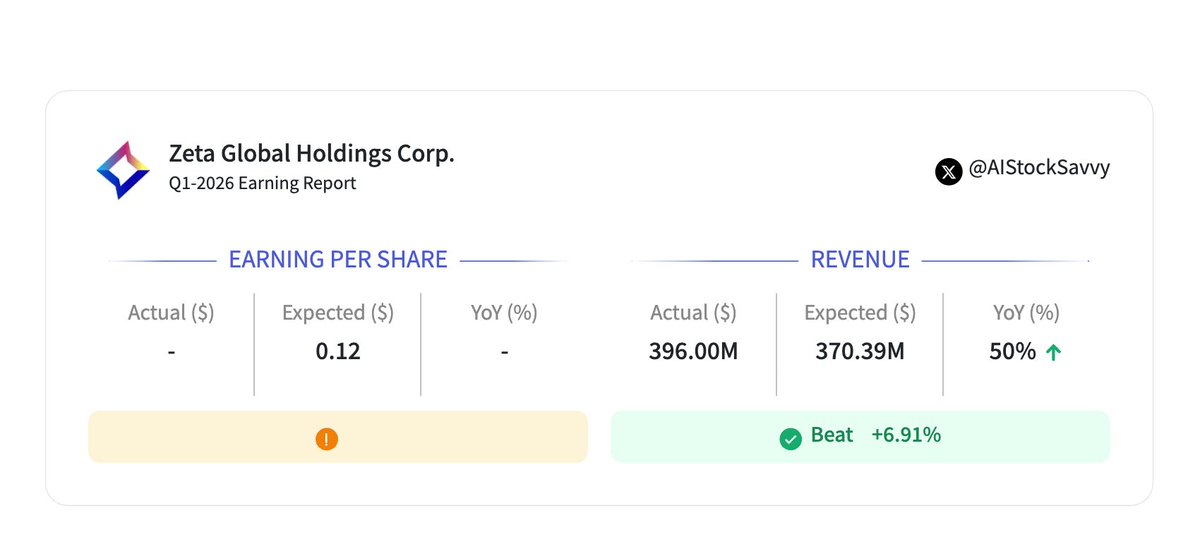Click the Zeta Global Holdings Corp. title

coord(311,154)
